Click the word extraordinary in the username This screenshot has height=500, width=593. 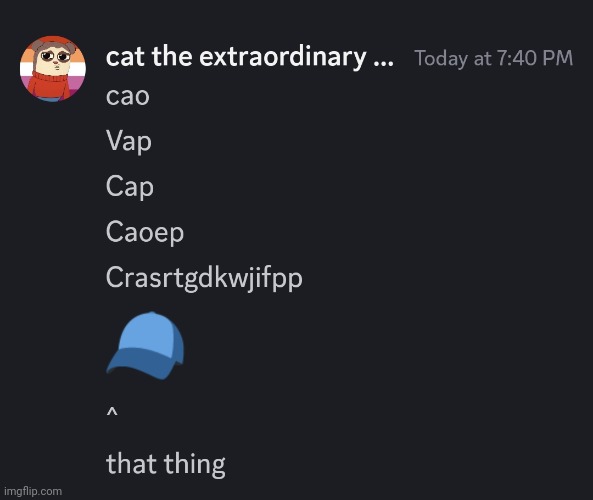(x=283, y=57)
